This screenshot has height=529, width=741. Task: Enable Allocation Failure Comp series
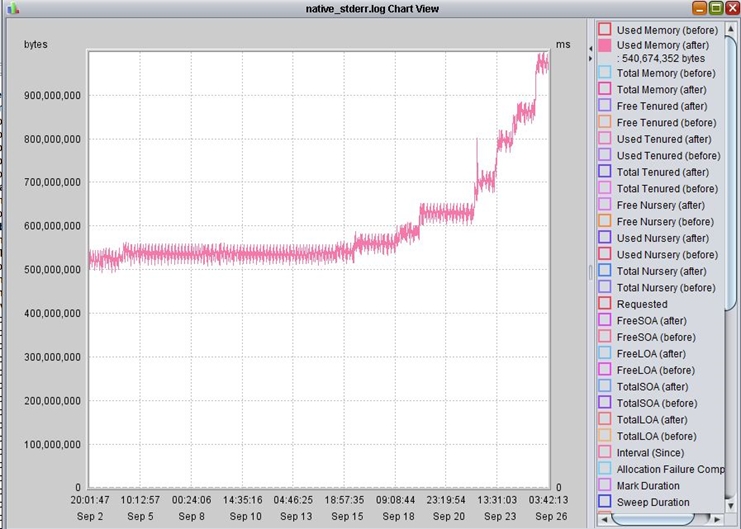pos(604,468)
